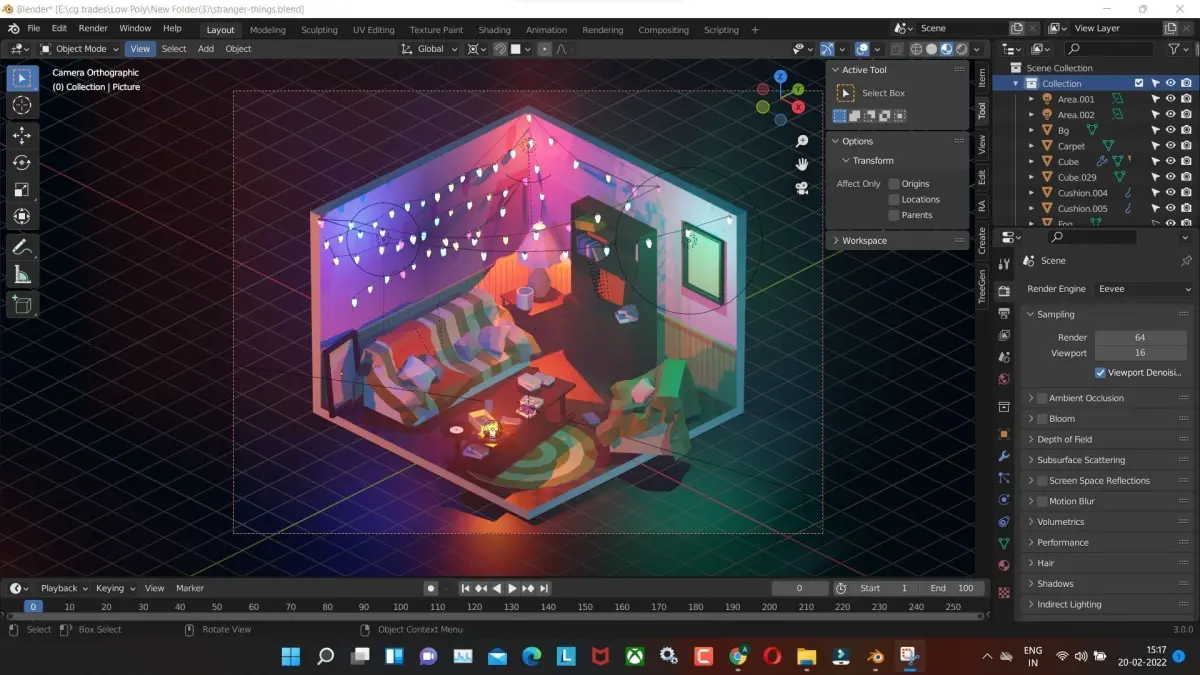Enable Motion Blur checkbox
The height and width of the screenshot is (675, 1200).
pyautogui.click(x=1042, y=501)
